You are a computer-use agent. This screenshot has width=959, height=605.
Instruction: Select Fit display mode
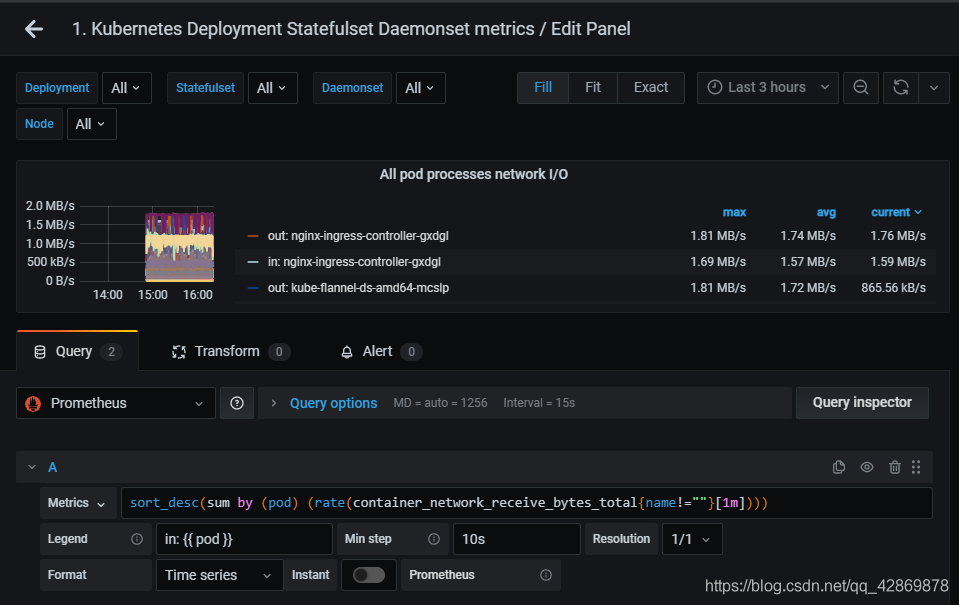pos(593,87)
